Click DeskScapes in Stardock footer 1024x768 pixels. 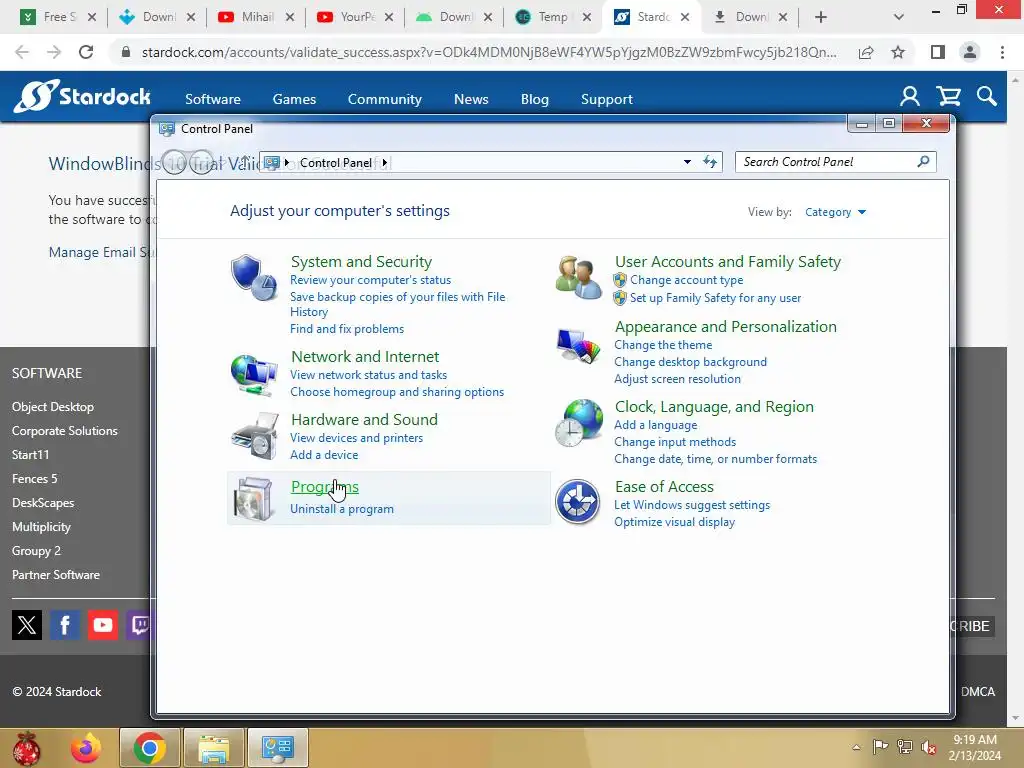[x=43, y=503]
